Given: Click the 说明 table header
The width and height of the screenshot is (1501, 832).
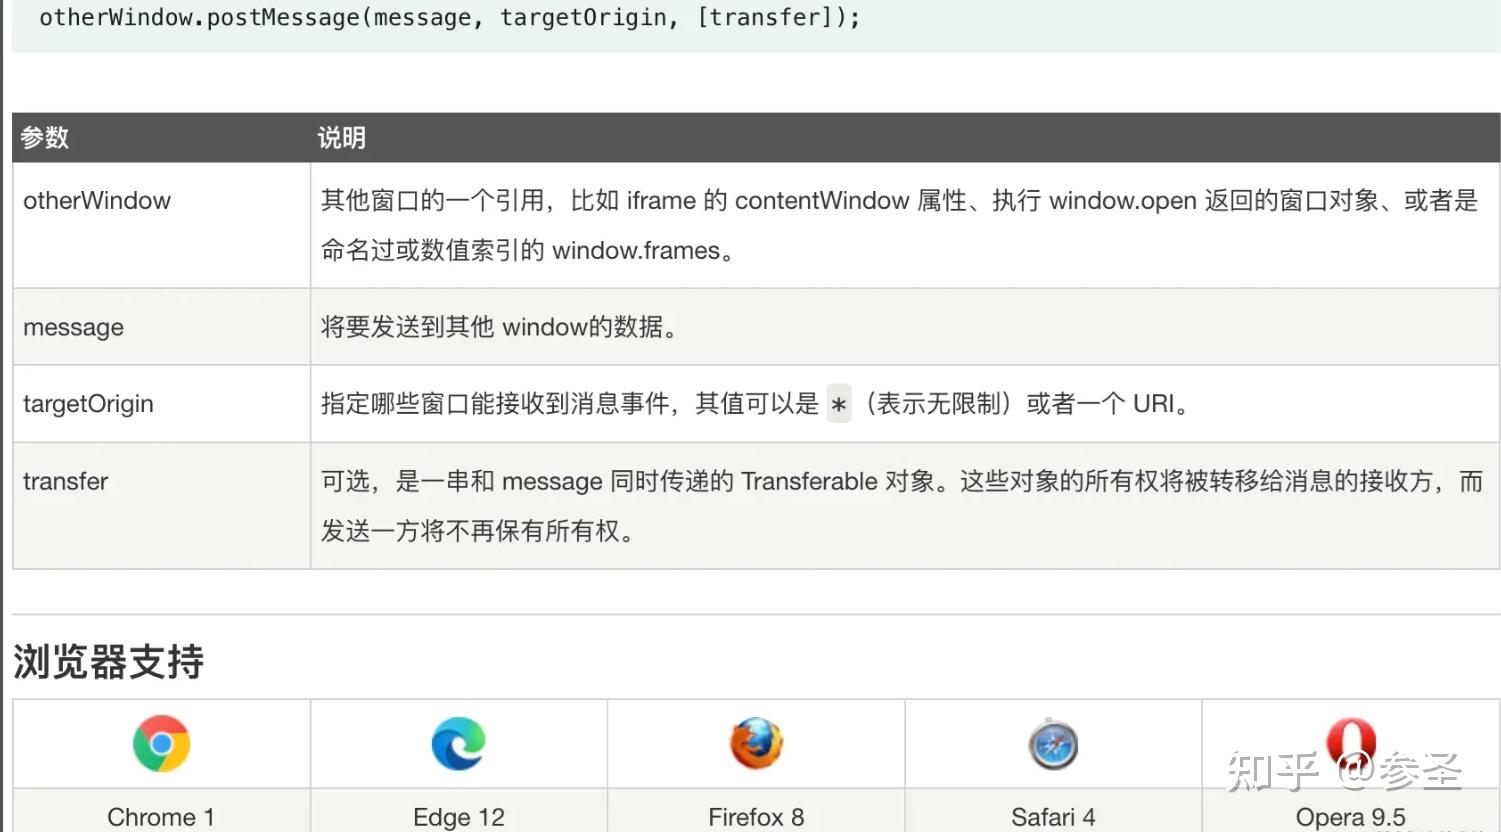Looking at the screenshot, I should [x=341, y=137].
